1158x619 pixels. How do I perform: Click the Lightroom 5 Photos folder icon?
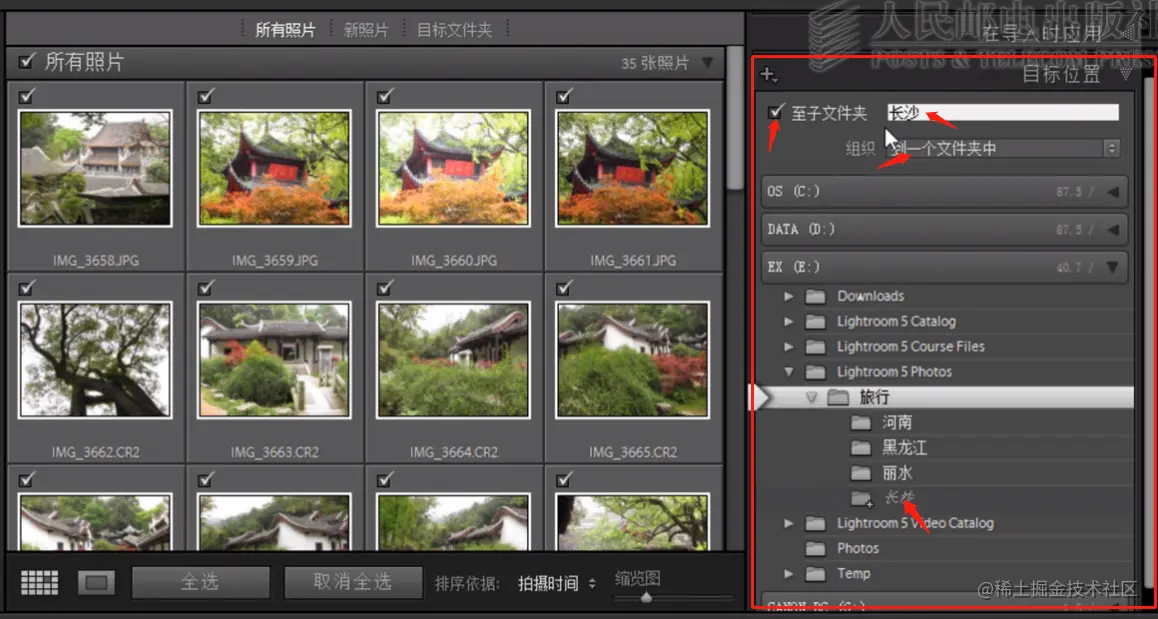[x=815, y=372]
